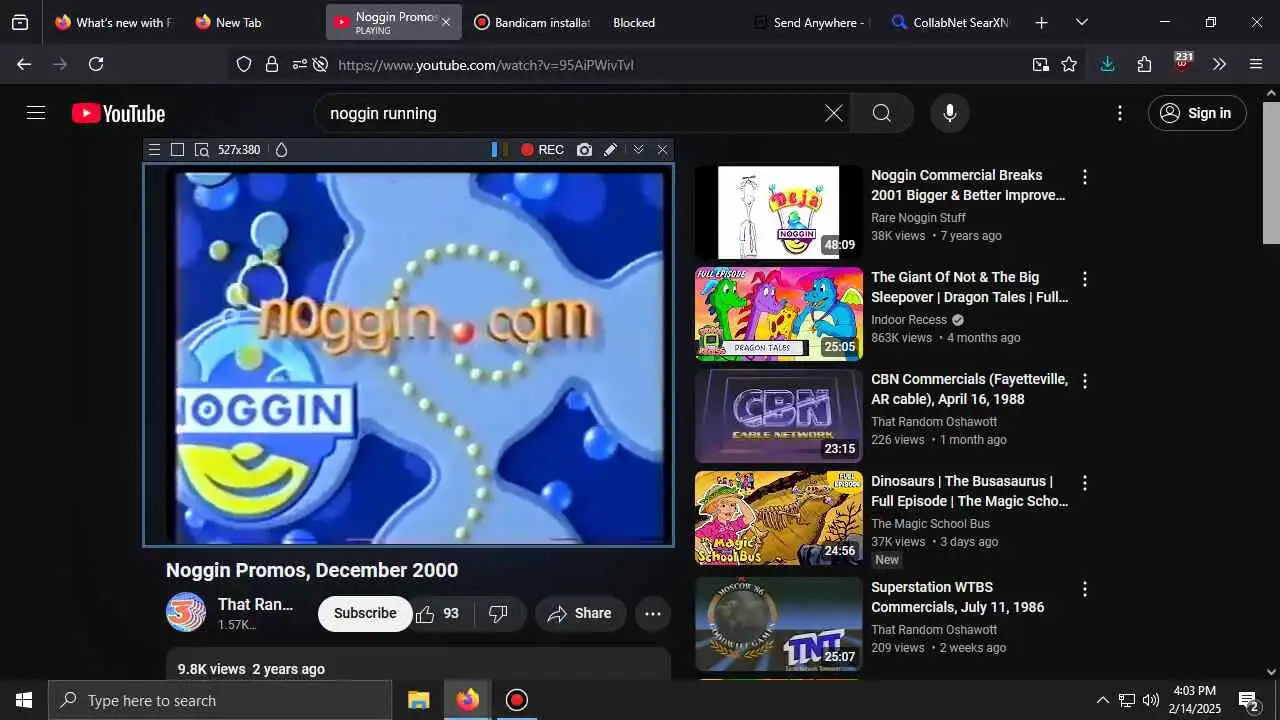Viewport: 1280px width, 720px height.
Task: Open Noggin Commercial Breaks 2001 title link
Action: (969, 185)
